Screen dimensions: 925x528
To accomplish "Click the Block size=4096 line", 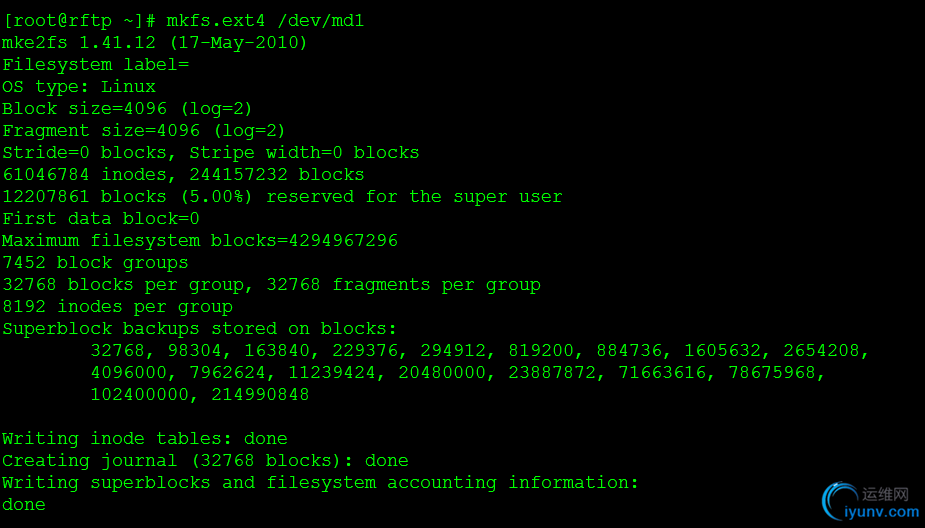I will tap(127, 109).
